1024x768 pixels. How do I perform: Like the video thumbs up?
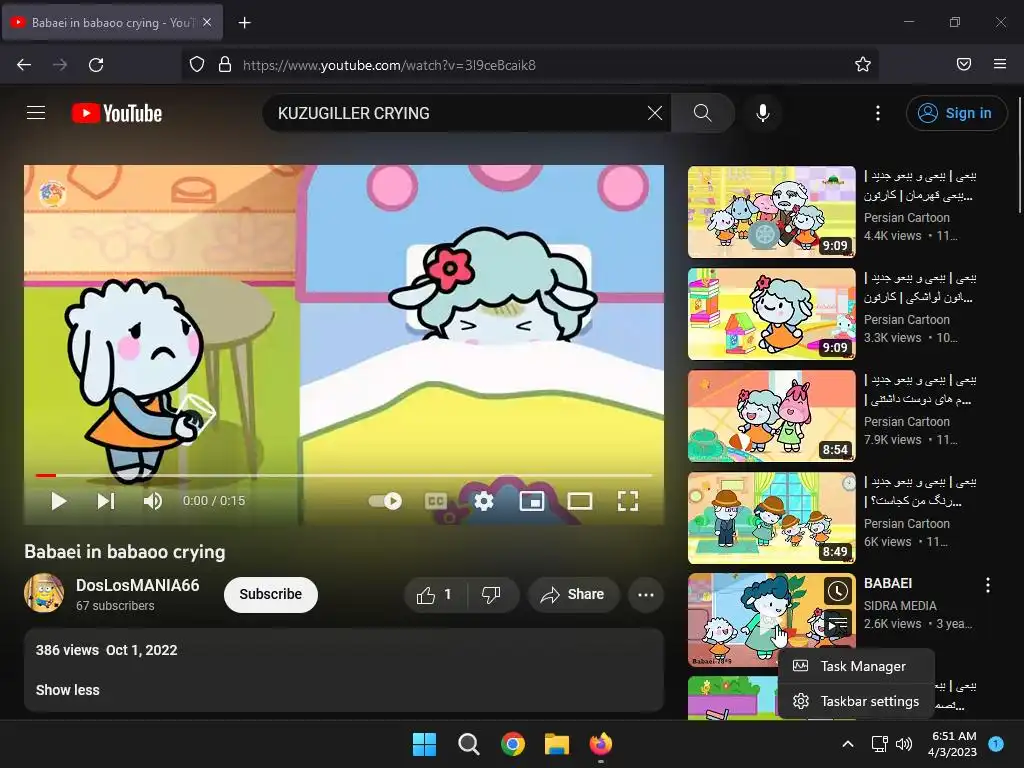point(434,594)
